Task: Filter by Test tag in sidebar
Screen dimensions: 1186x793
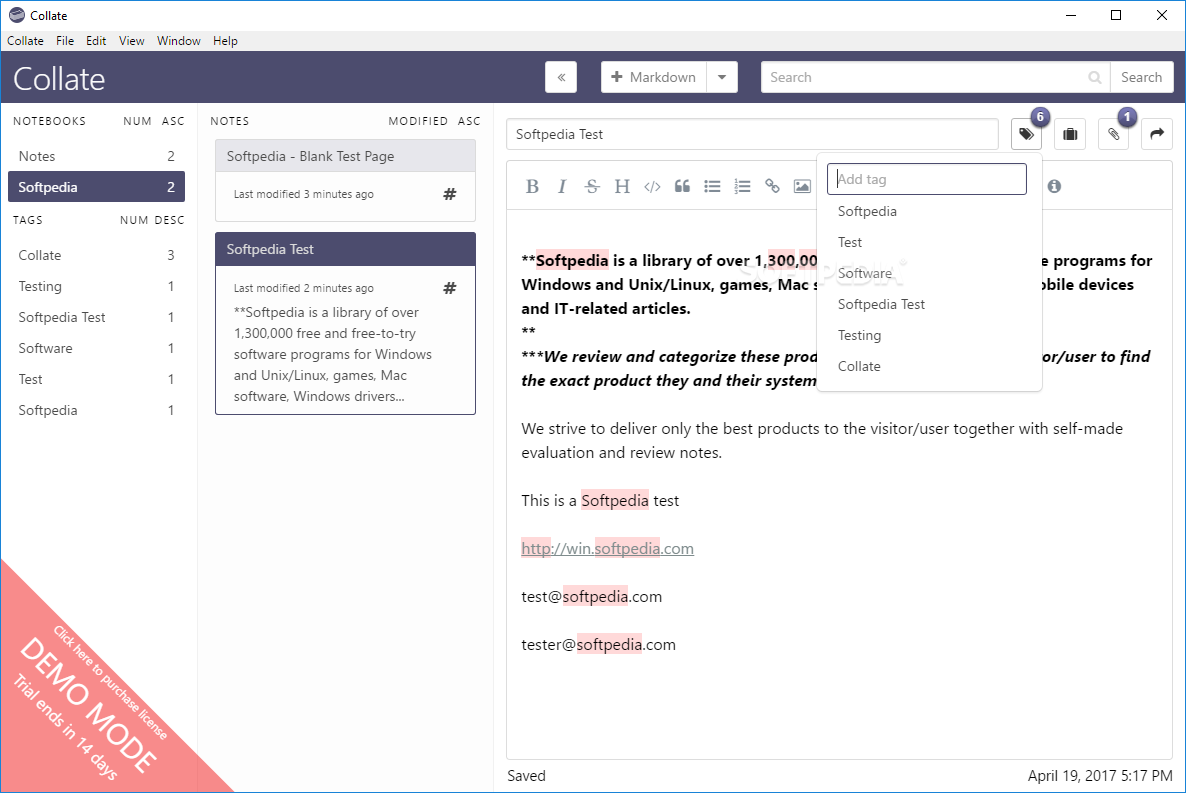Action: click(96, 379)
